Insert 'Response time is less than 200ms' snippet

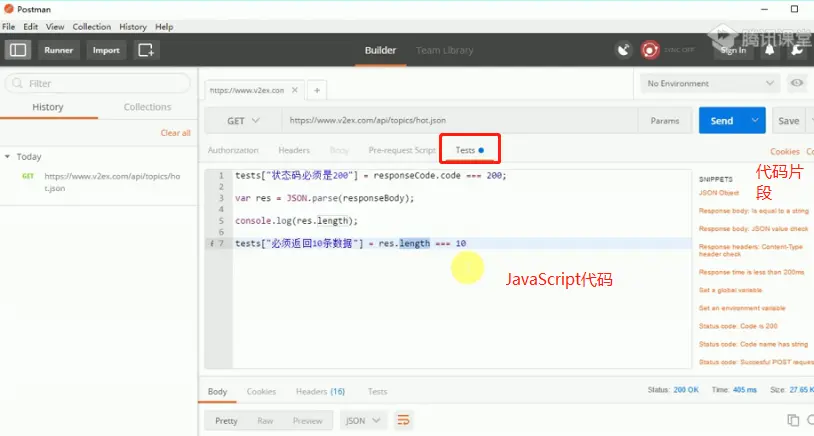pyautogui.click(x=751, y=272)
